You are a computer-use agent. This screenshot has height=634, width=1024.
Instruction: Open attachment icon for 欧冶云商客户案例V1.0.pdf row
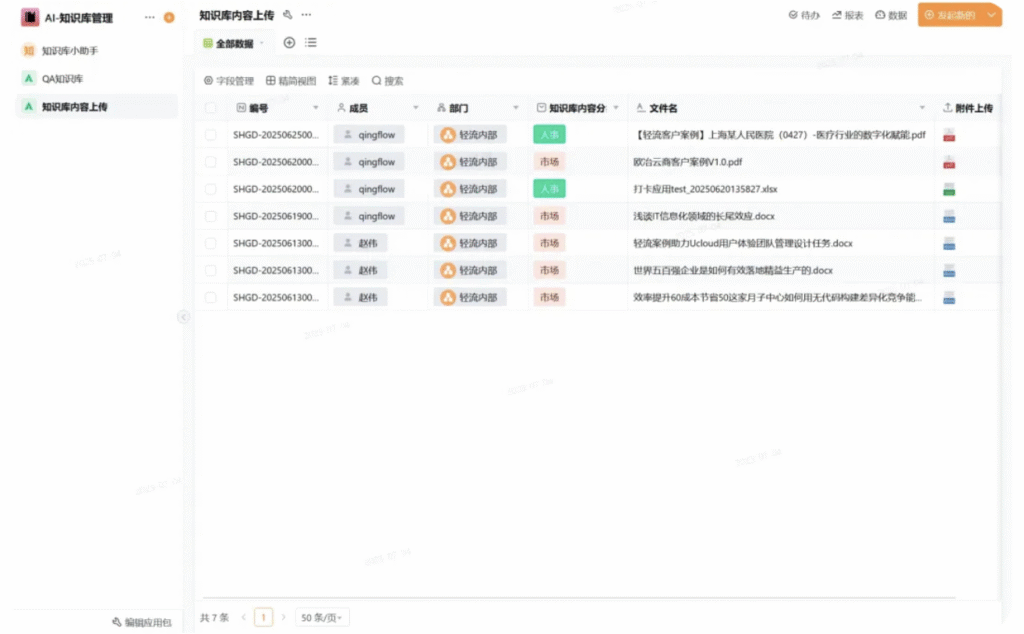pyautogui.click(x=949, y=162)
